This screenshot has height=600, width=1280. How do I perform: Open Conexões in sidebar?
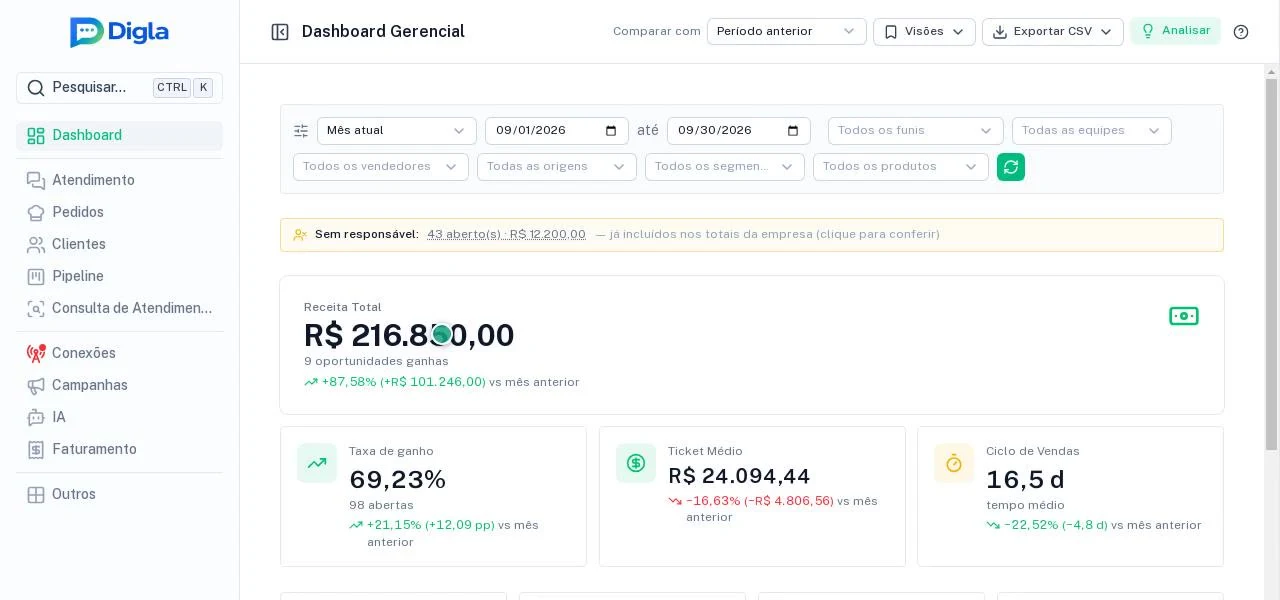[119, 353]
